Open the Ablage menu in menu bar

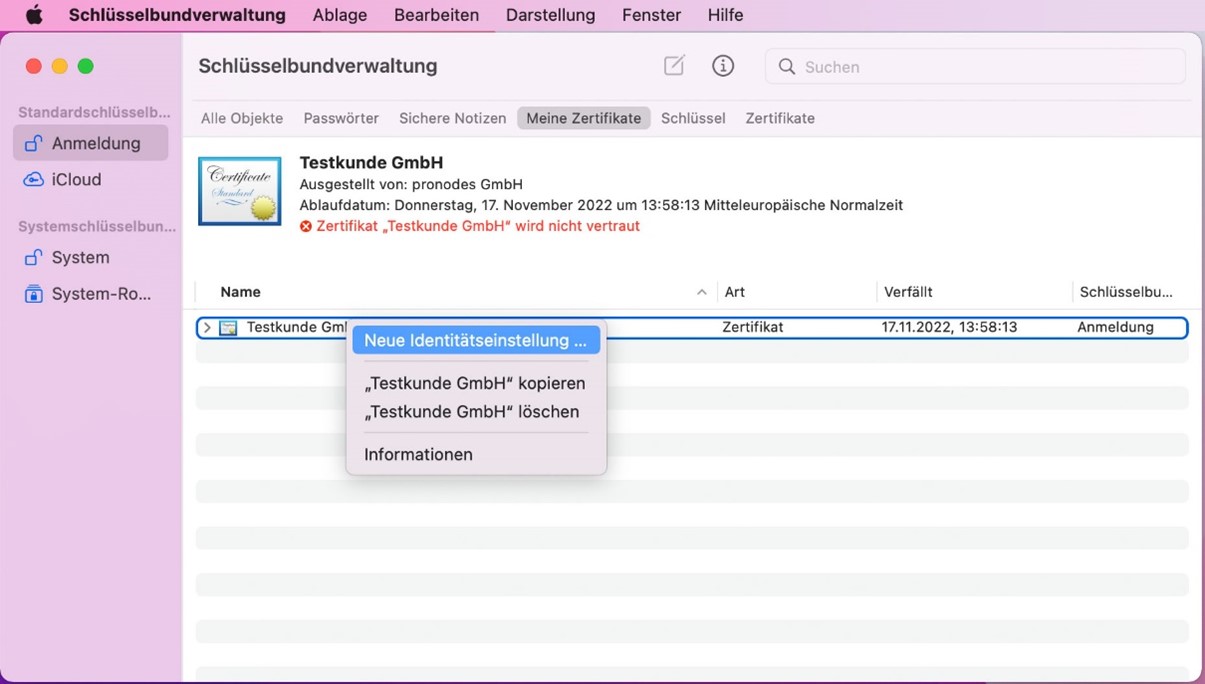340,15
